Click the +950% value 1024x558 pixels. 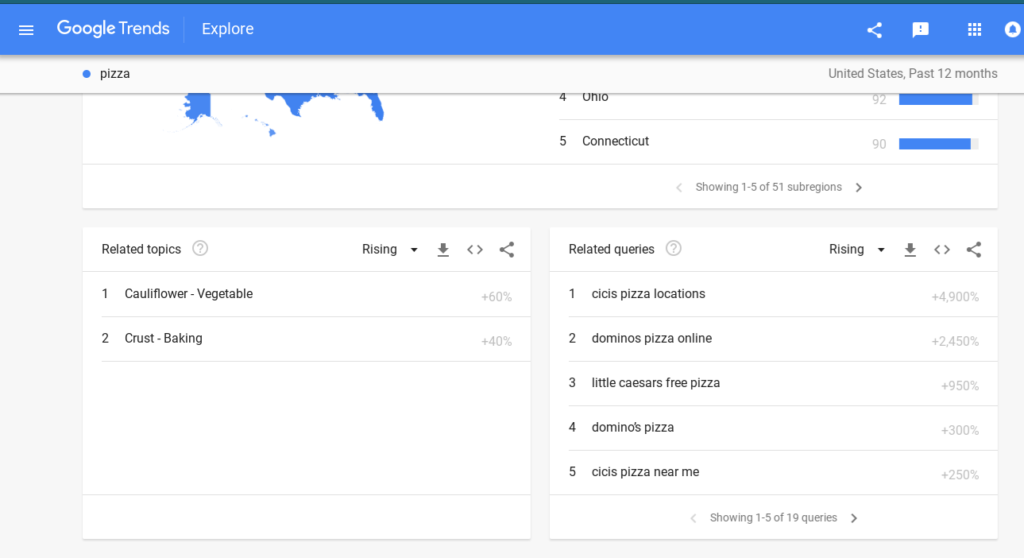pos(959,386)
